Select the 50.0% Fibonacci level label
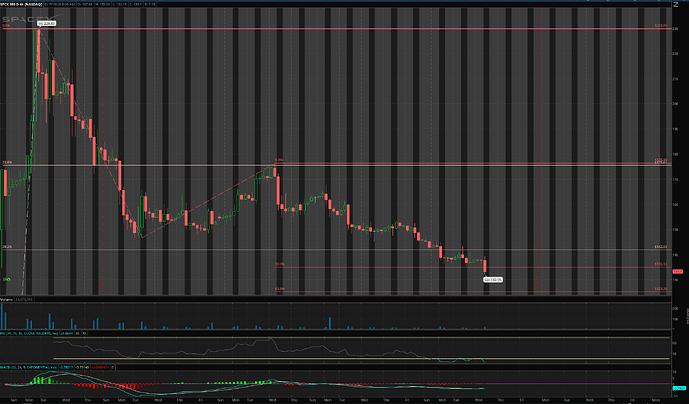689x404 pixels. [280, 264]
